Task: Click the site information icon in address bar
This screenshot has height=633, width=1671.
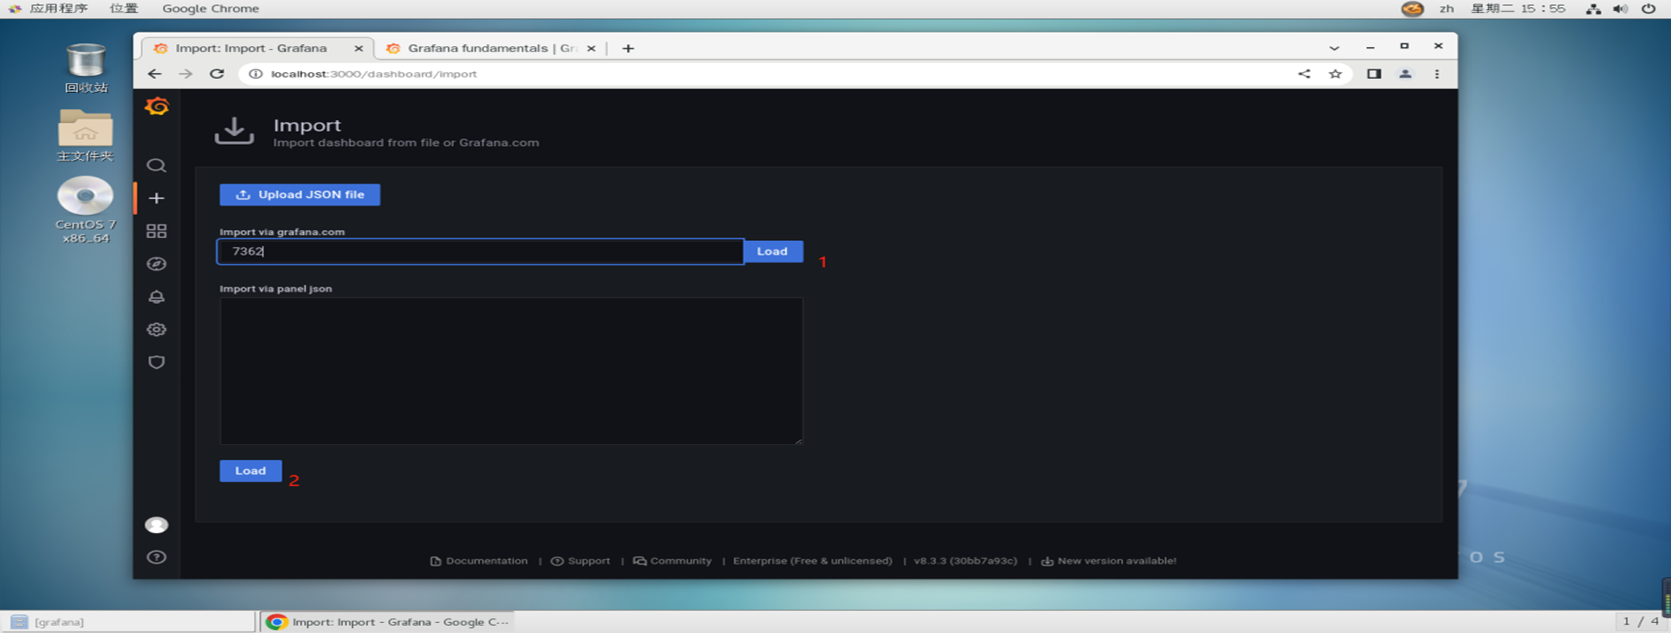Action: [256, 74]
